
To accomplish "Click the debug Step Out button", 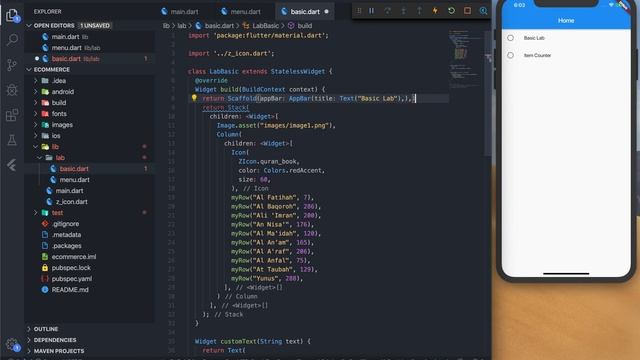I will coord(419,11).
